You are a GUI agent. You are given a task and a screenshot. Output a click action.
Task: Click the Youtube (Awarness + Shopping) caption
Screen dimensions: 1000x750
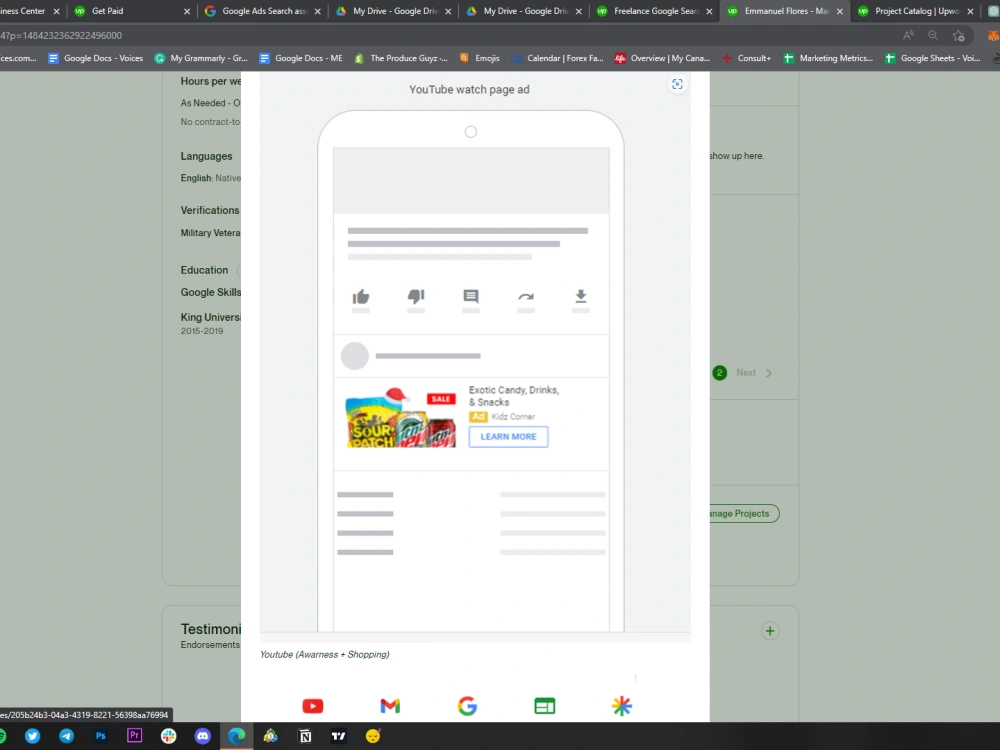325,654
